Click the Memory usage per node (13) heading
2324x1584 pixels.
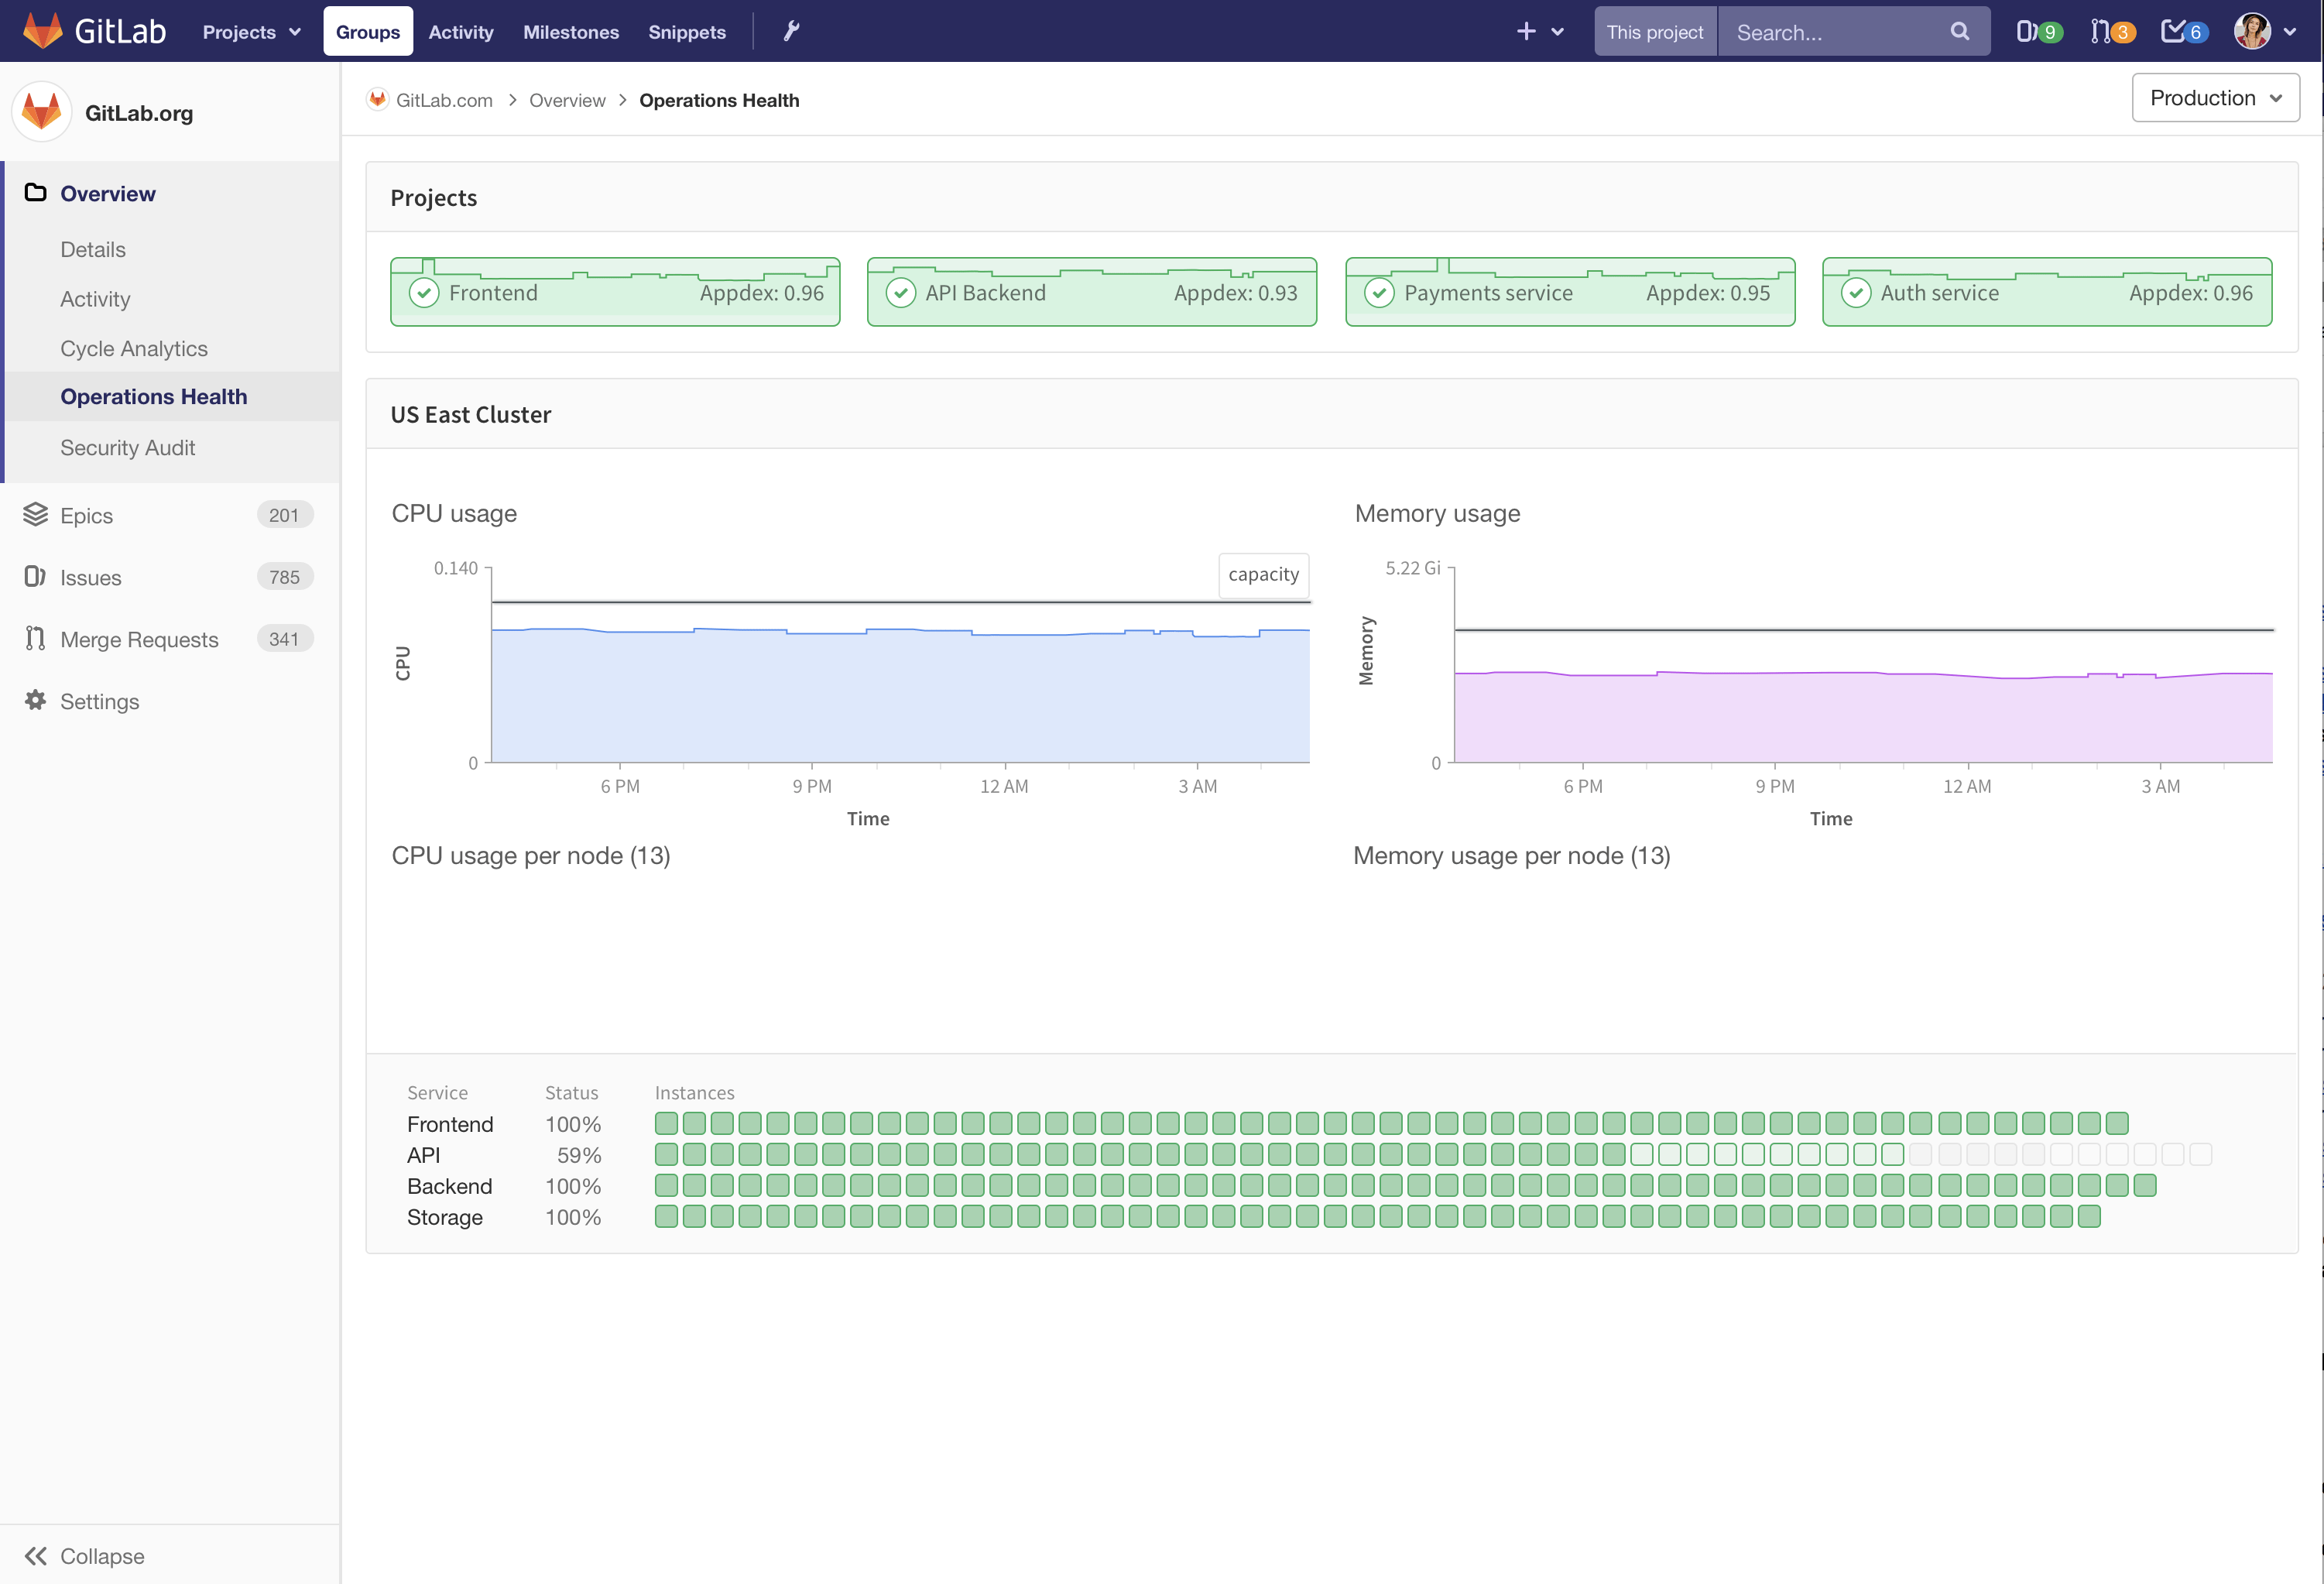pyautogui.click(x=1511, y=856)
